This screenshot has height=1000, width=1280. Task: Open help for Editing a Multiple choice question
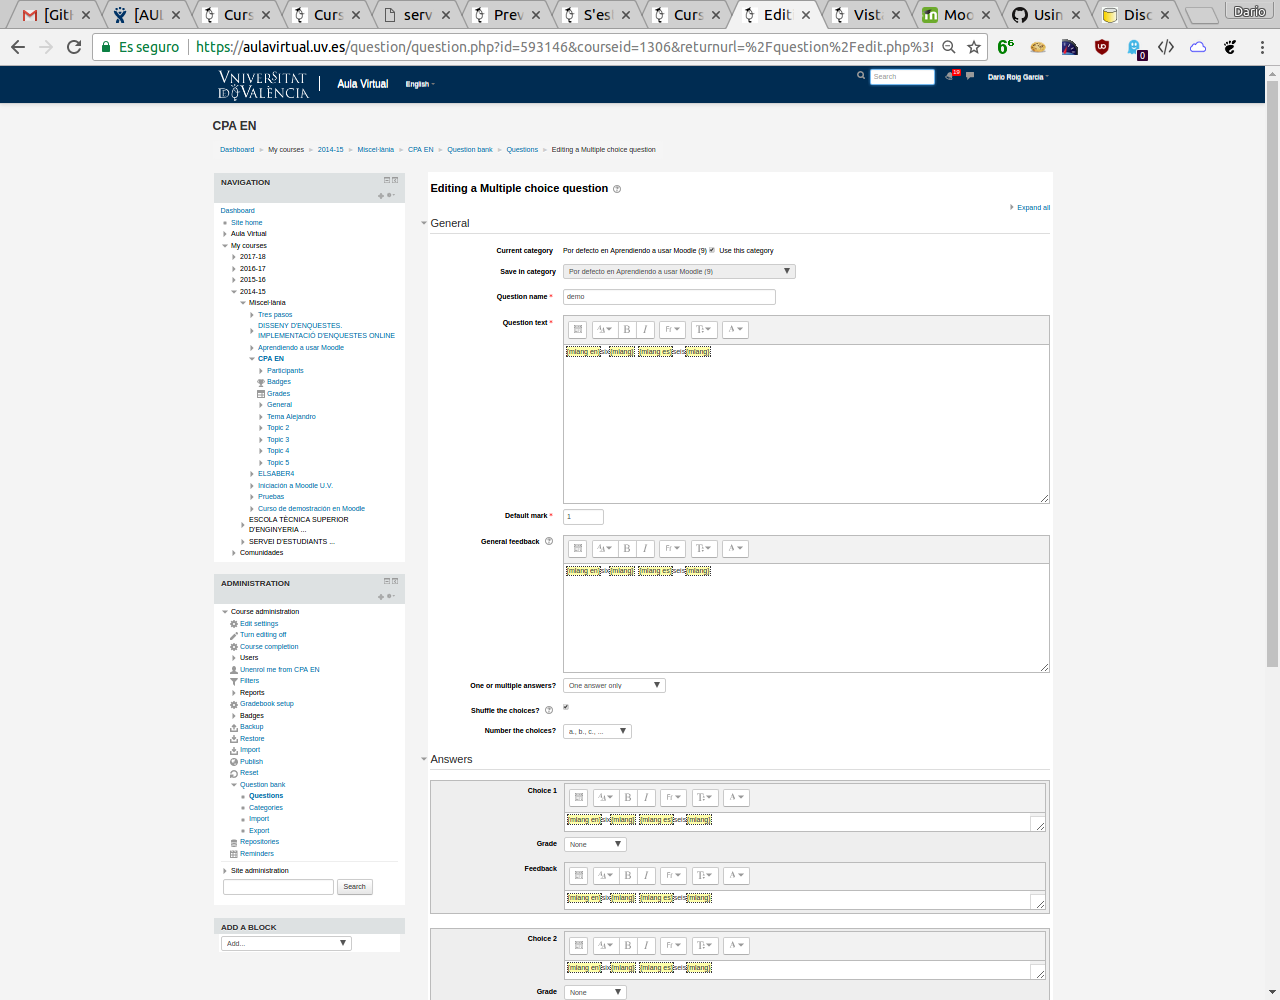tap(617, 189)
